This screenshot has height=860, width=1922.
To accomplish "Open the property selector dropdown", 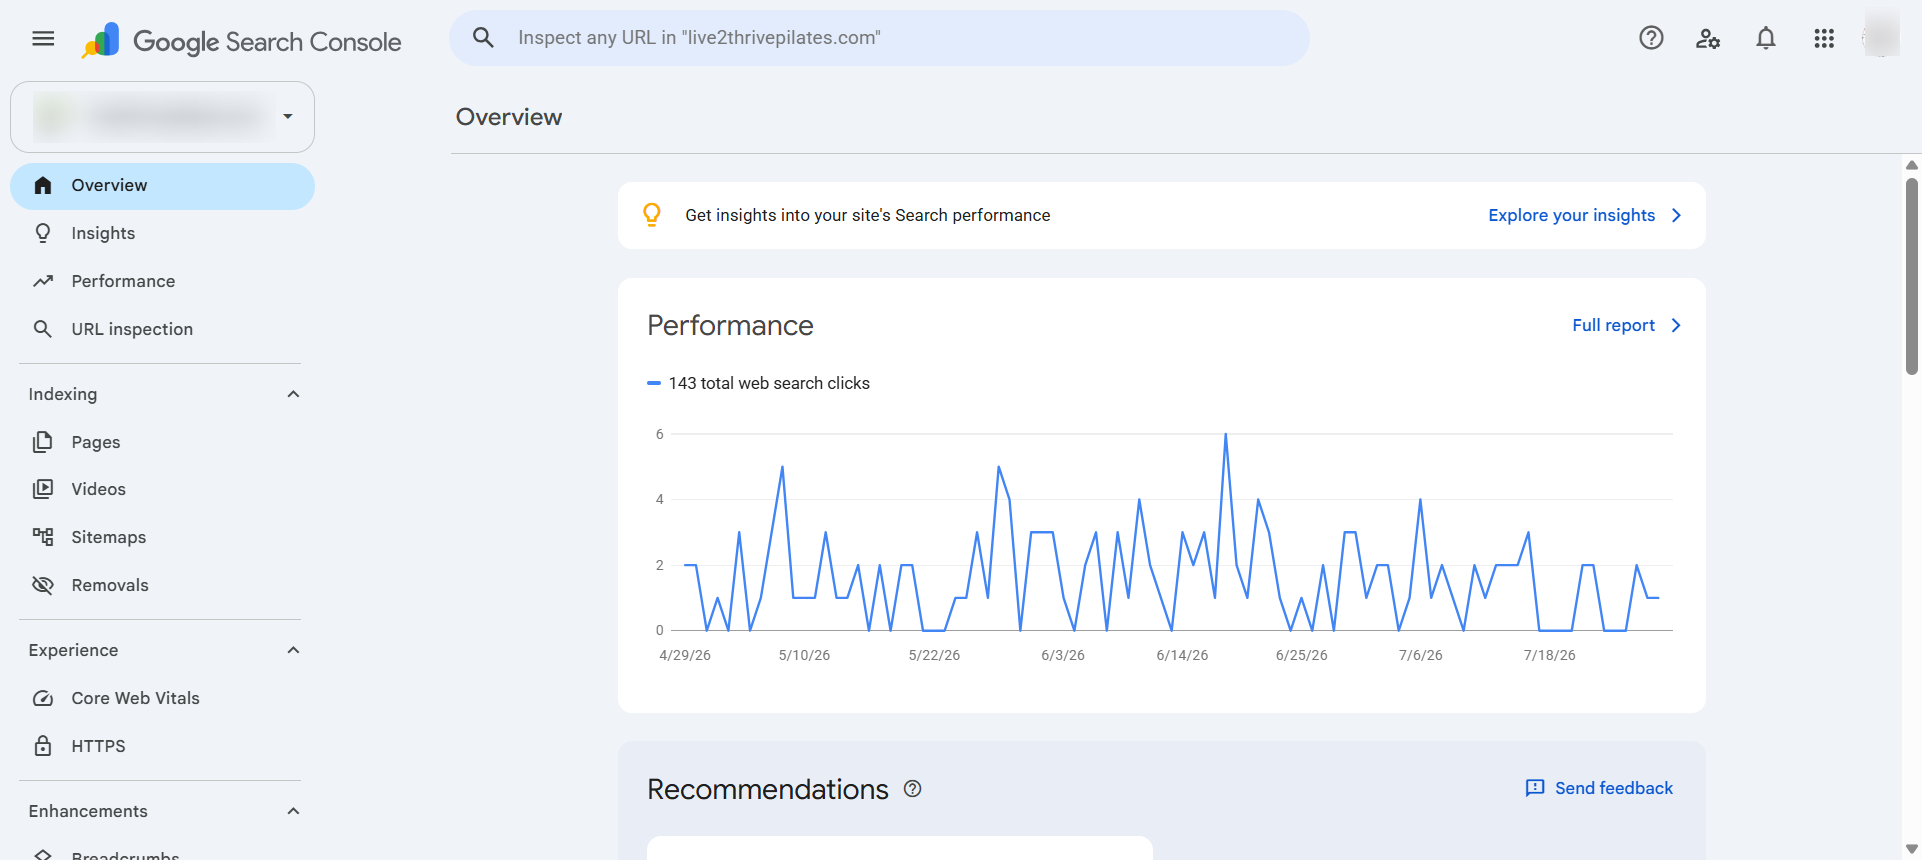I will click(162, 117).
